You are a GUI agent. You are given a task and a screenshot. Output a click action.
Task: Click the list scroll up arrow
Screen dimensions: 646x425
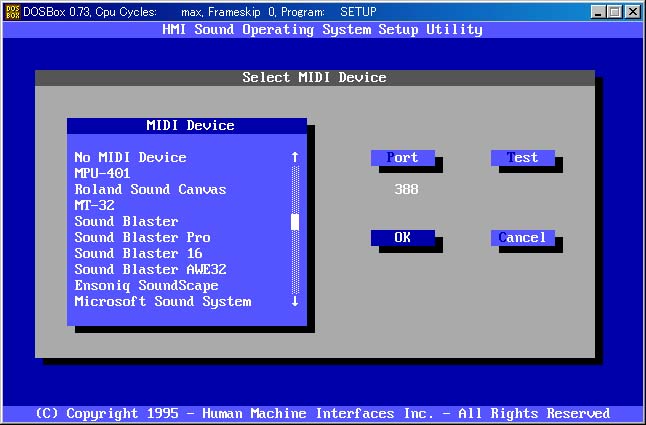[295, 157]
